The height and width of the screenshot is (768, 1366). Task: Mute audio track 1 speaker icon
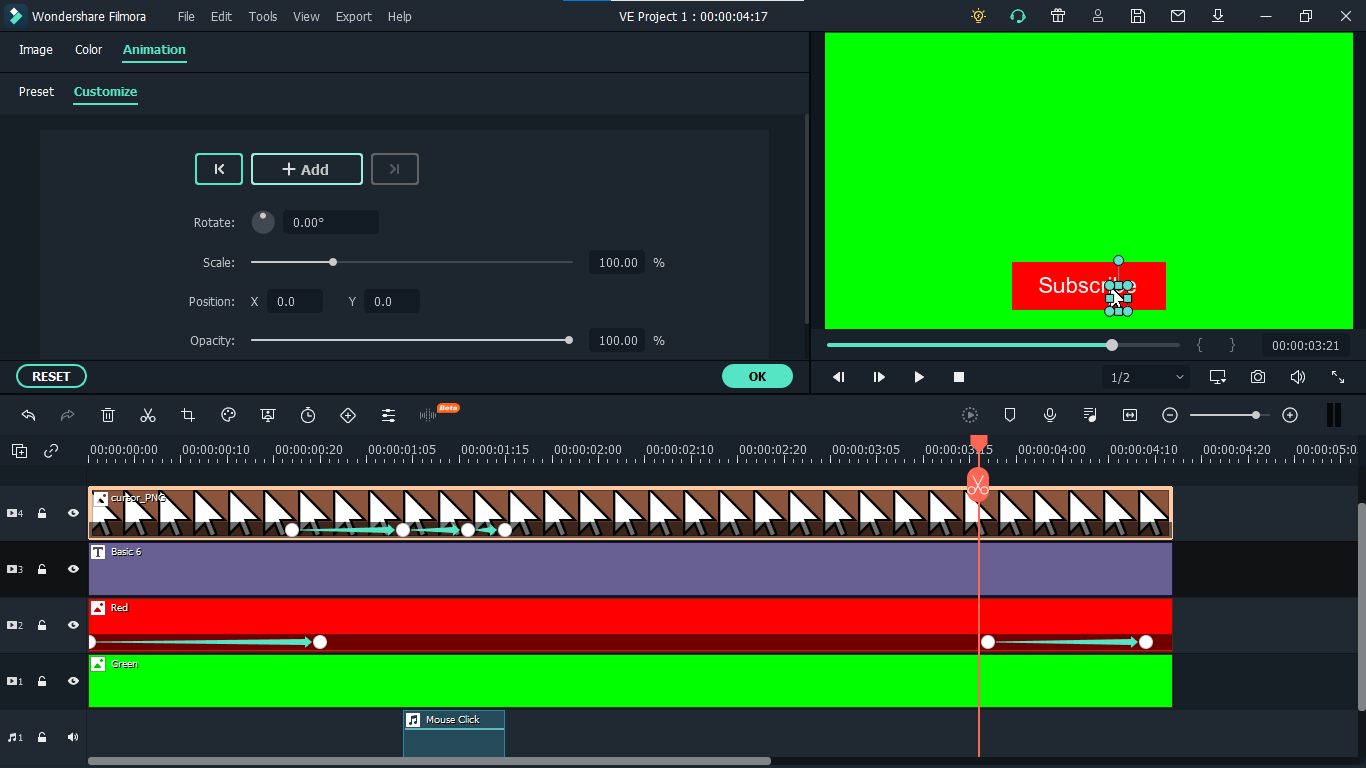pyautogui.click(x=73, y=737)
